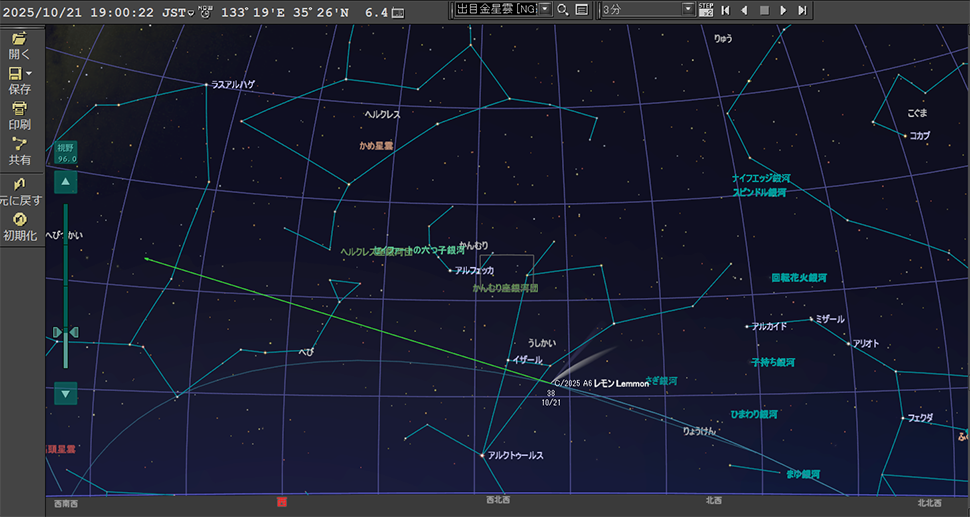Image resolution: width=970 pixels, height=517 pixels.
Task: Expand the save options arrow next to 保存
Action: (29, 74)
